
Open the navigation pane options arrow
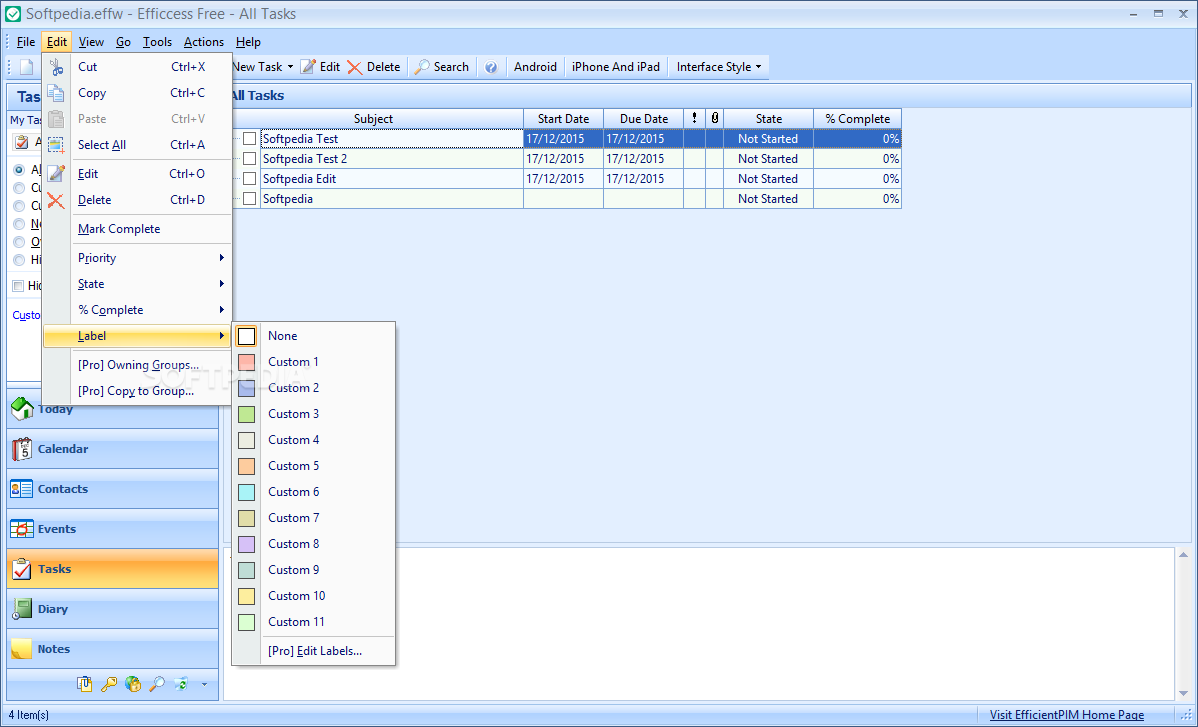[x=204, y=684]
